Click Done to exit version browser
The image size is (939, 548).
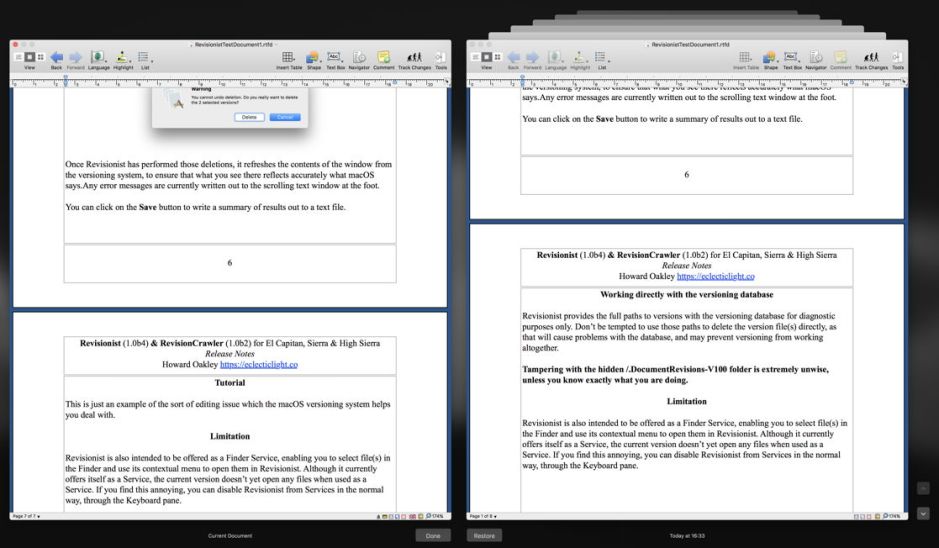pos(433,536)
